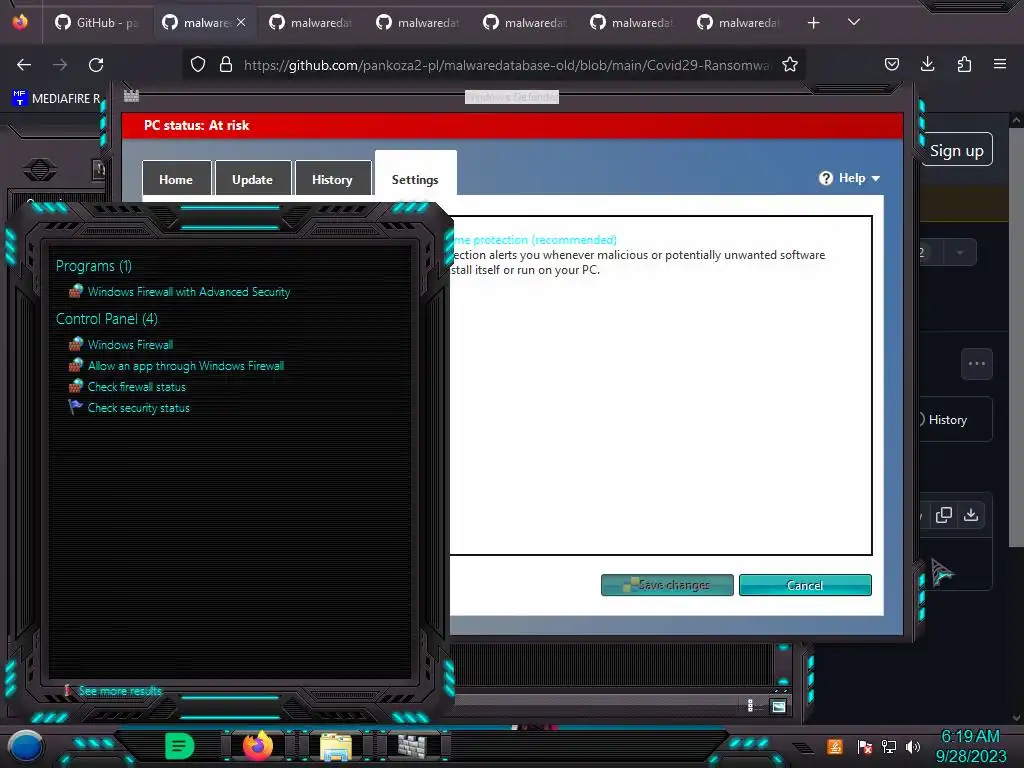This screenshot has width=1024, height=768.
Task: Open the History tab in Windows Defender
Action: [x=332, y=179]
